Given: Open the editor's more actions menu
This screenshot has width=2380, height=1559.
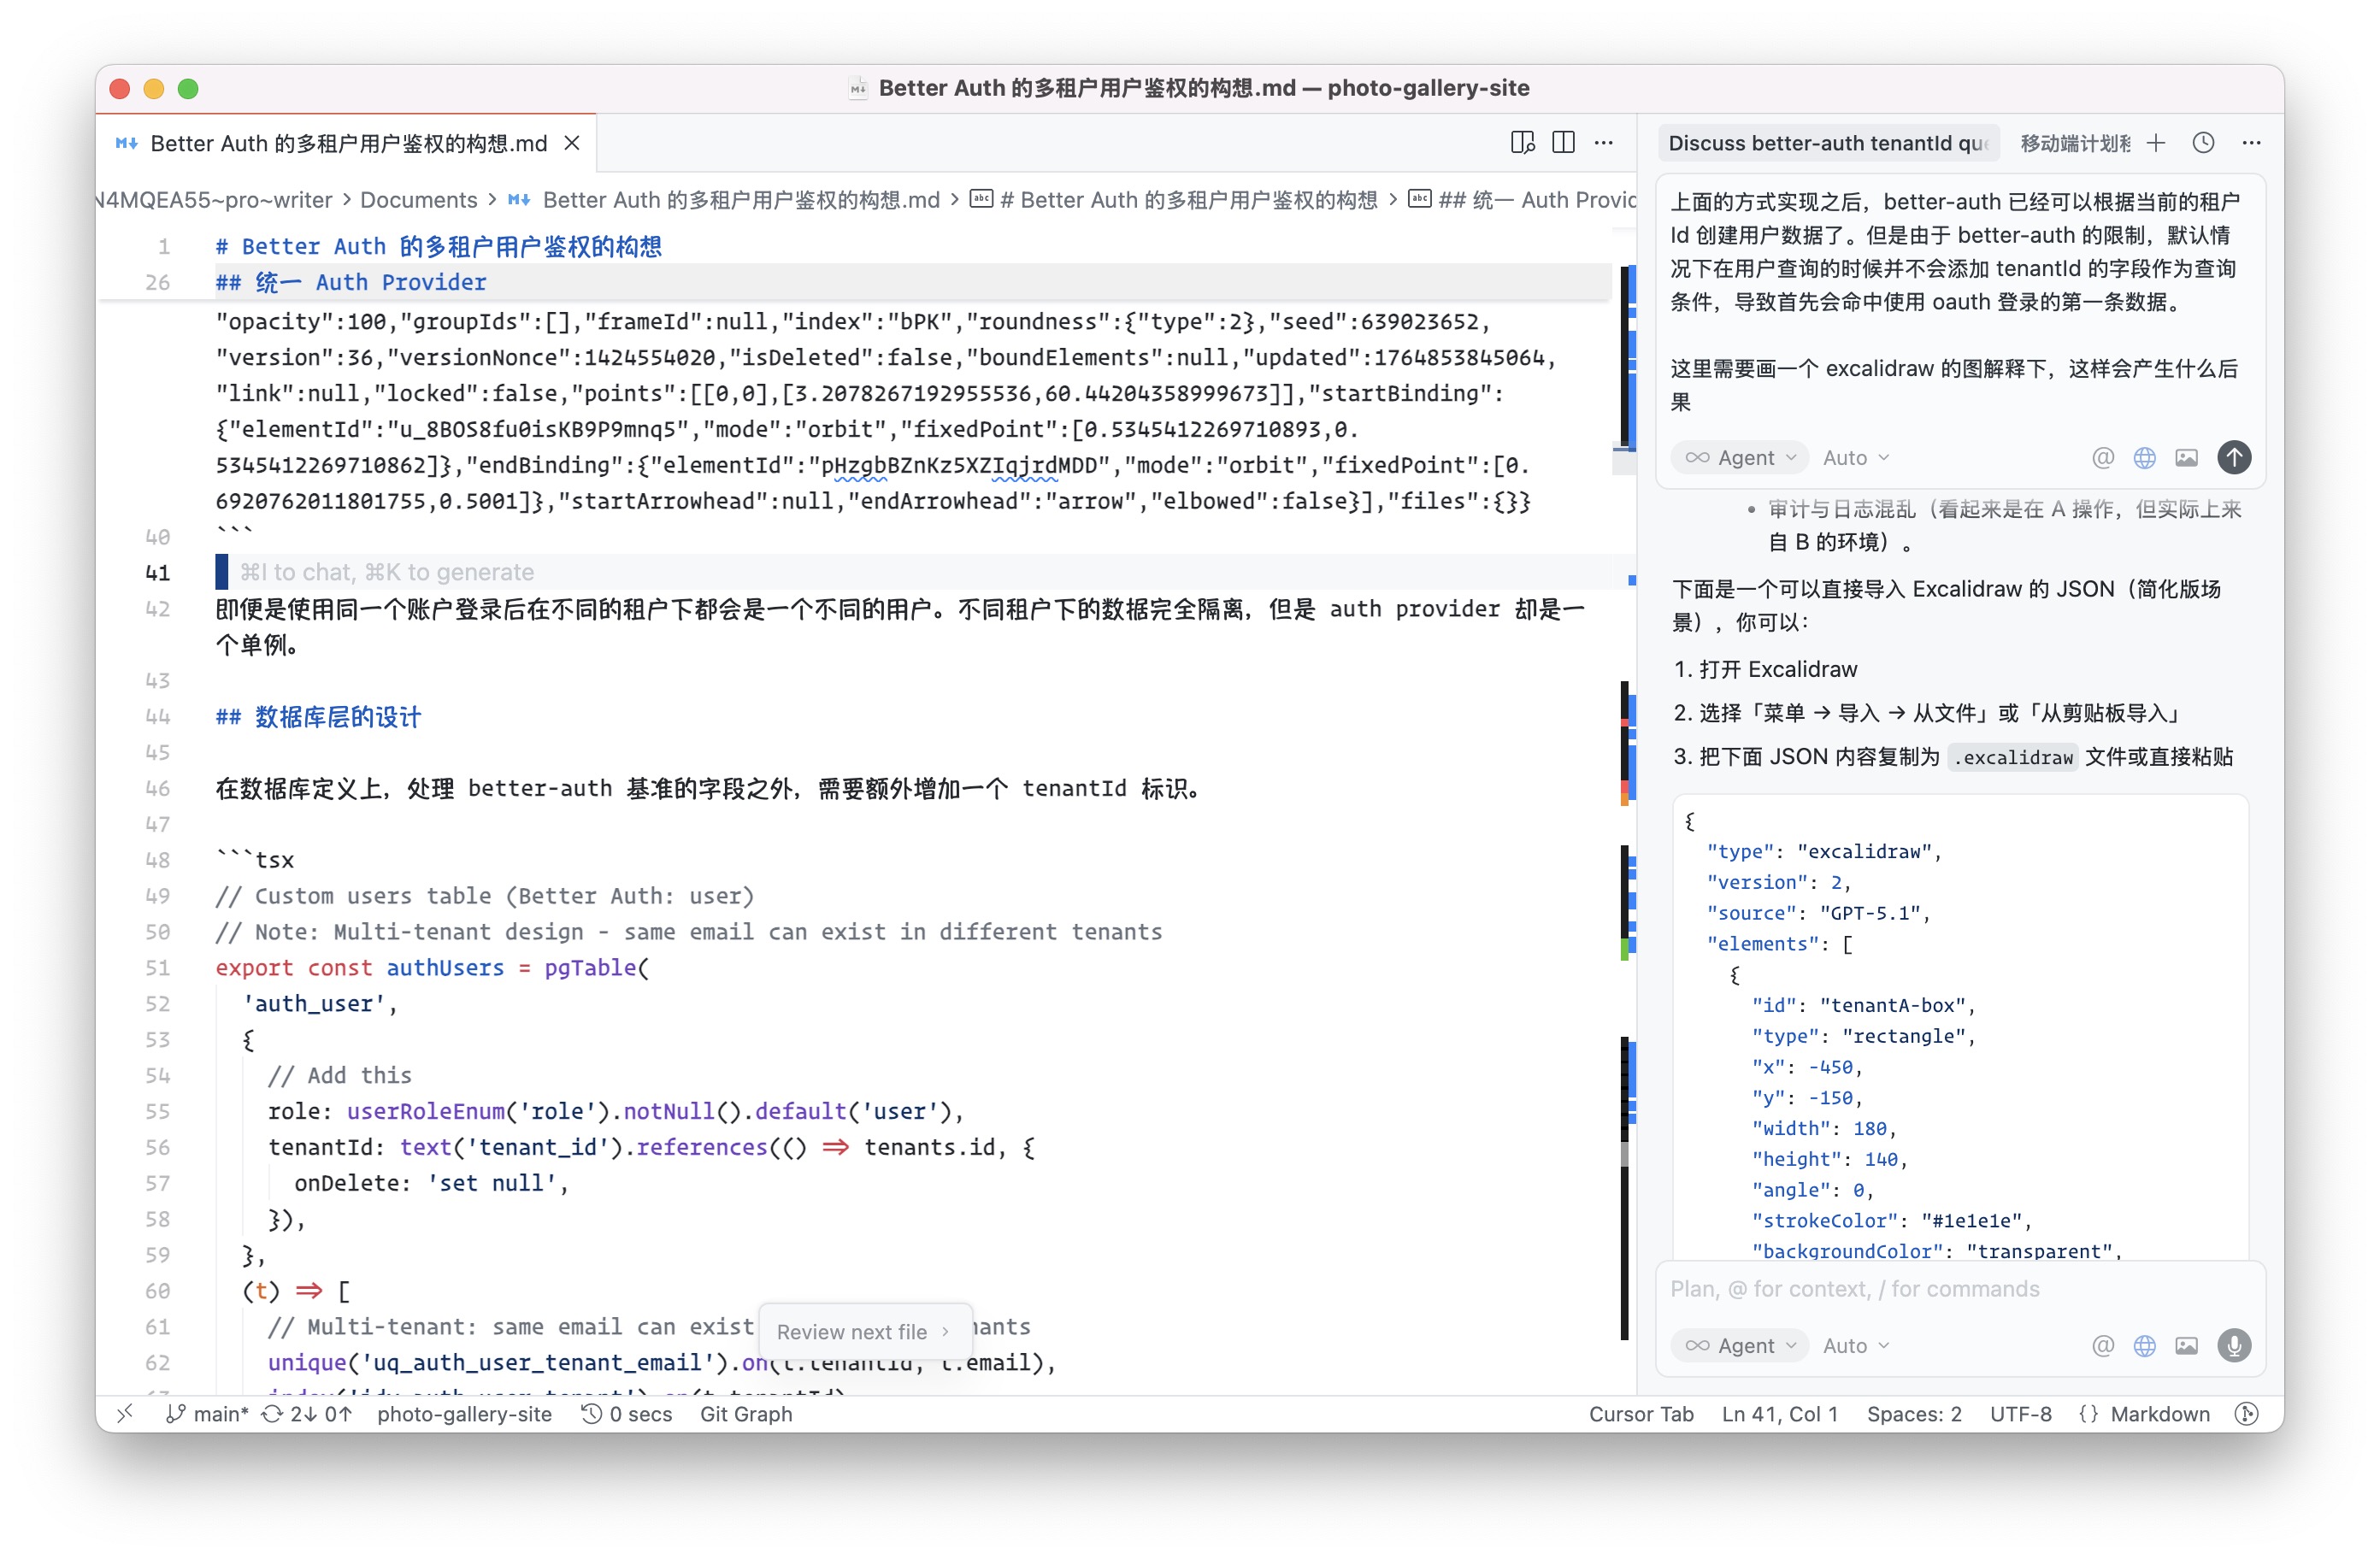Looking at the screenshot, I should pyautogui.click(x=1604, y=143).
